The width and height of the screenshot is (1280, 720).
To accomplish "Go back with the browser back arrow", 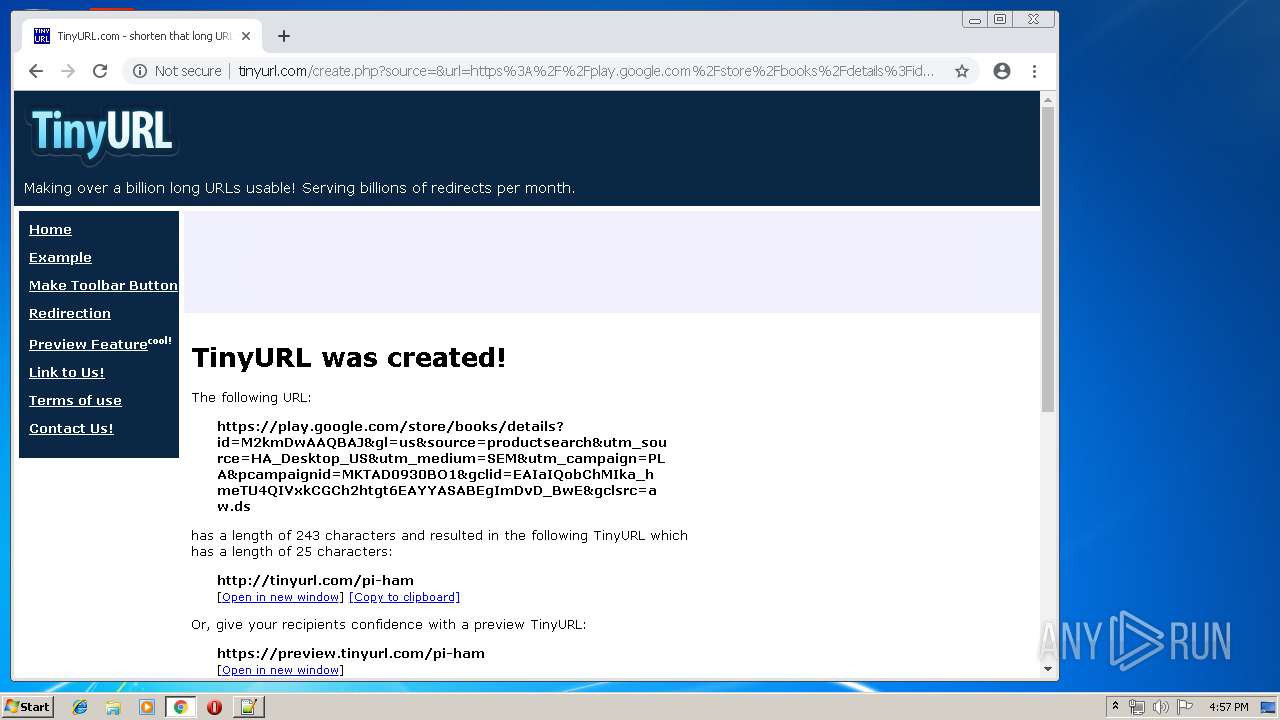I will pyautogui.click(x=36, y=71).
